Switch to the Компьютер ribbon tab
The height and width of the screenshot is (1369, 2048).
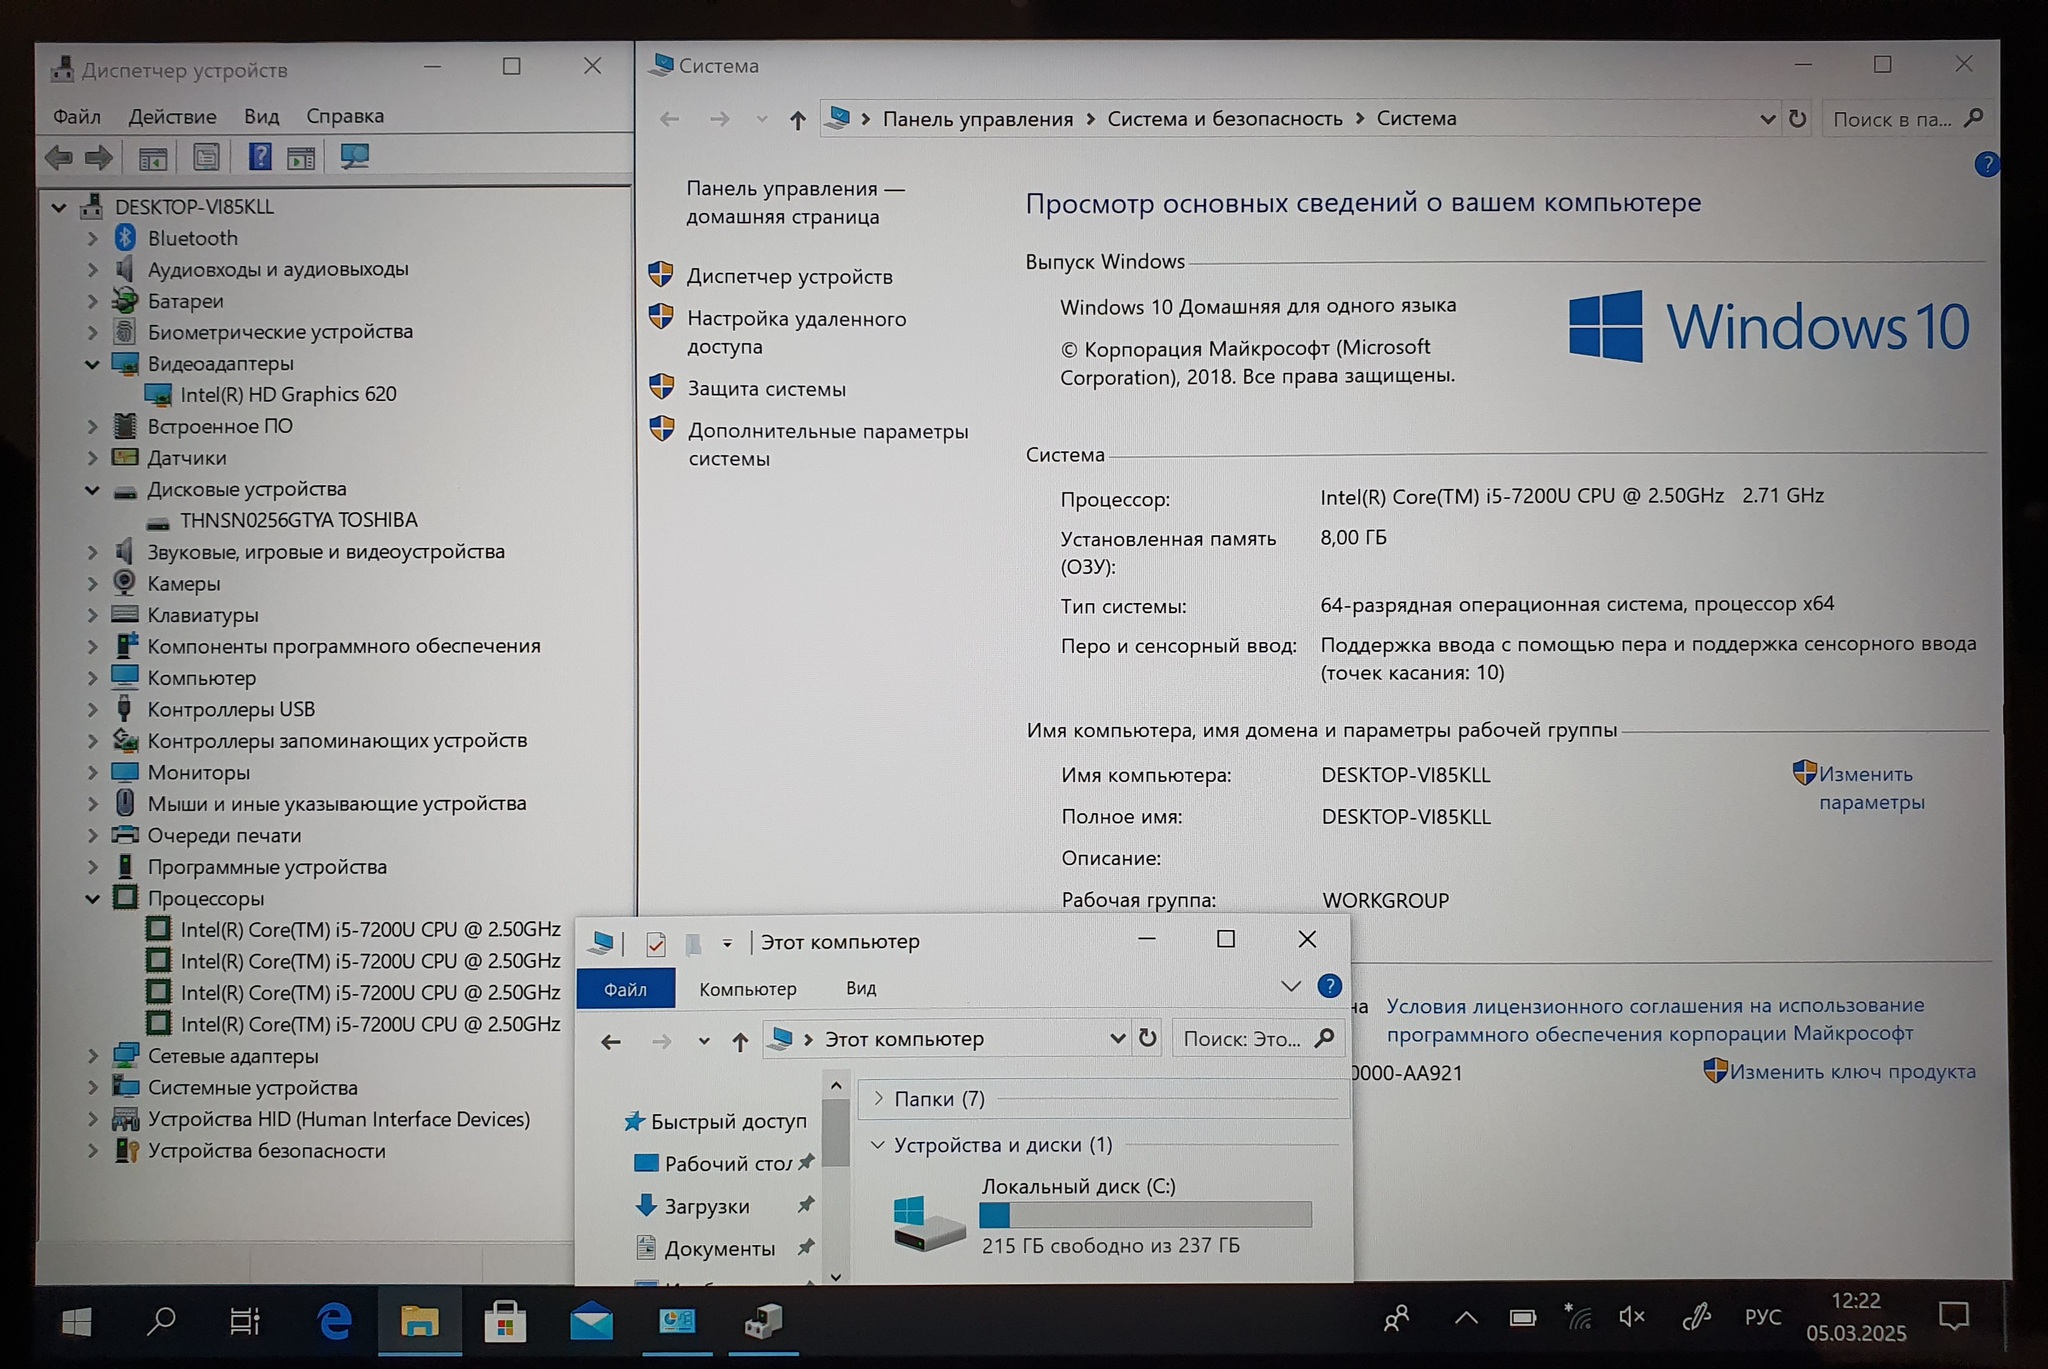click(747, 989)
